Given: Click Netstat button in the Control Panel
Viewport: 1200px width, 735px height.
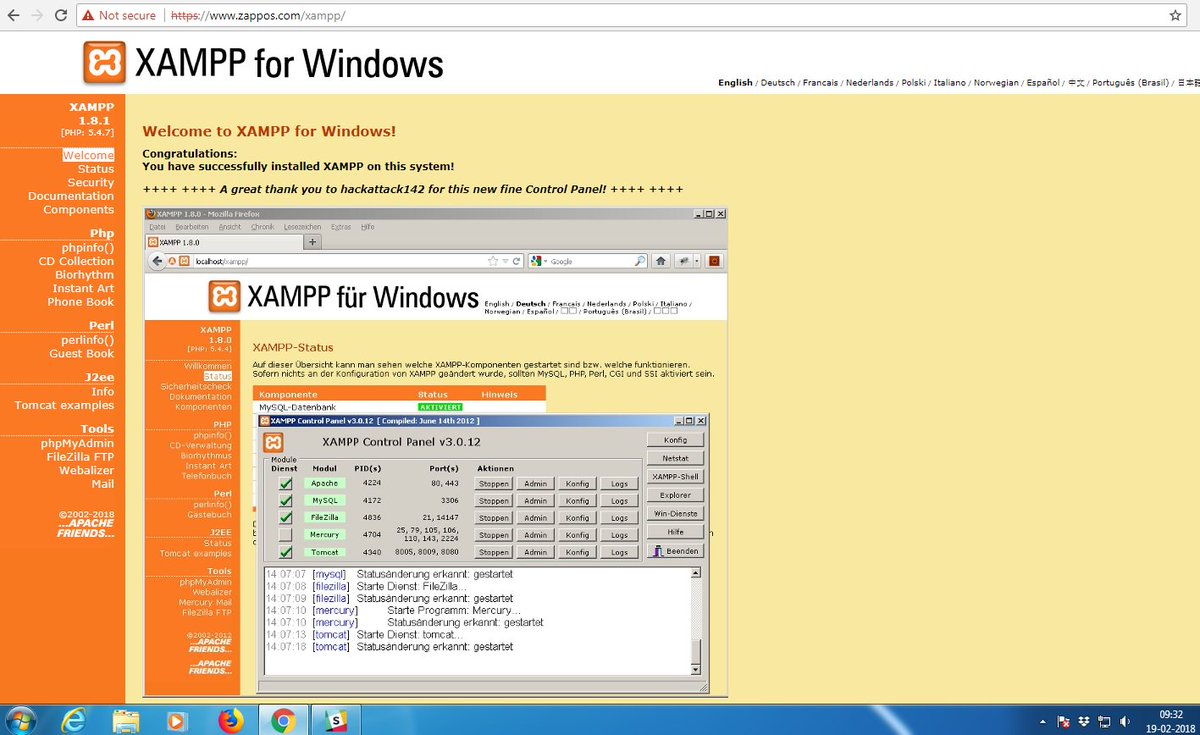Looking at the screenshot, I should coord(675,458).
